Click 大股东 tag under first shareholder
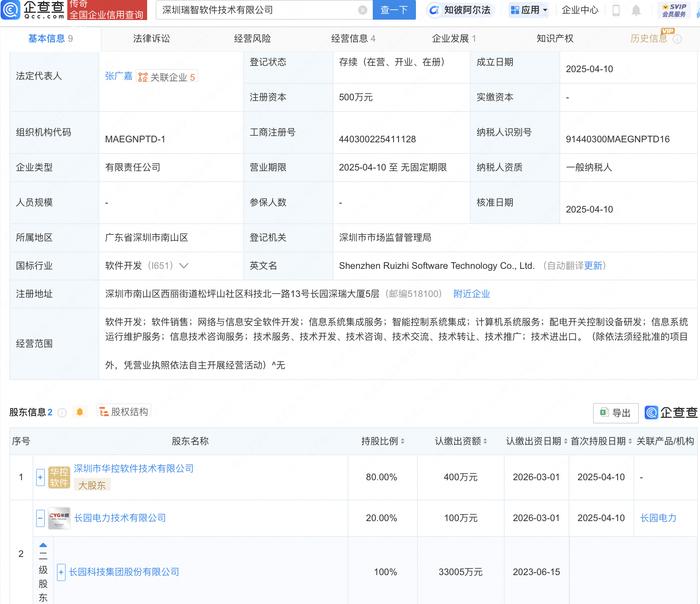This screenshot has height=604, width=700. coord(92,485)
